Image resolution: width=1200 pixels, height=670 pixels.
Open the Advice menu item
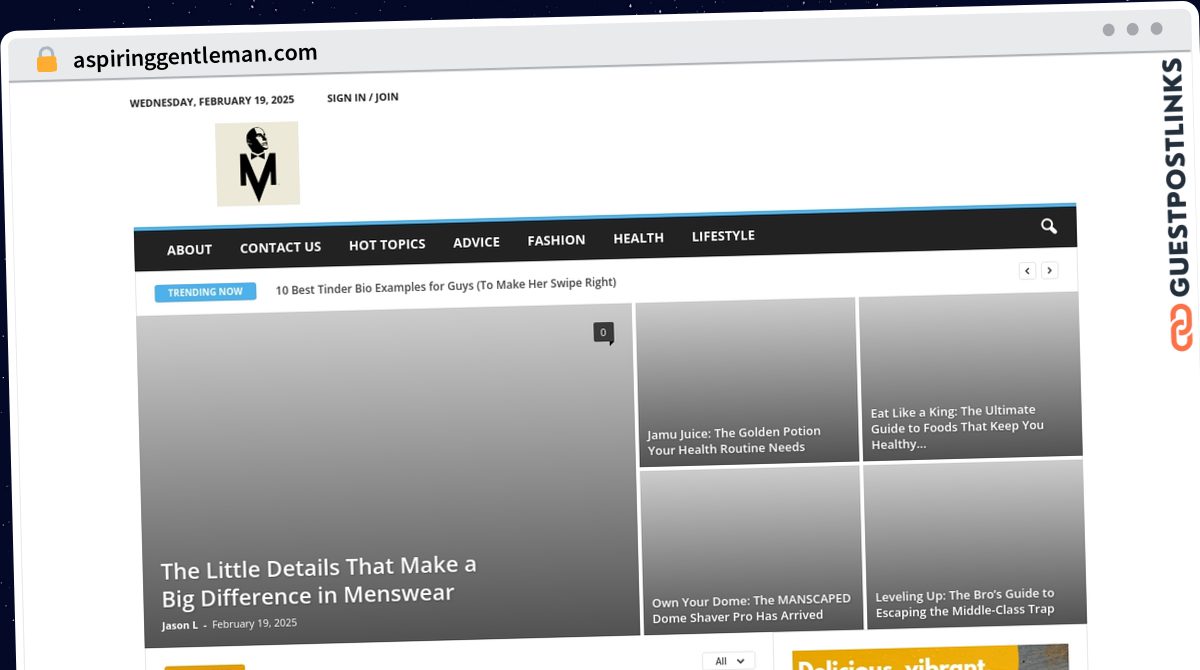coord(476,242)
